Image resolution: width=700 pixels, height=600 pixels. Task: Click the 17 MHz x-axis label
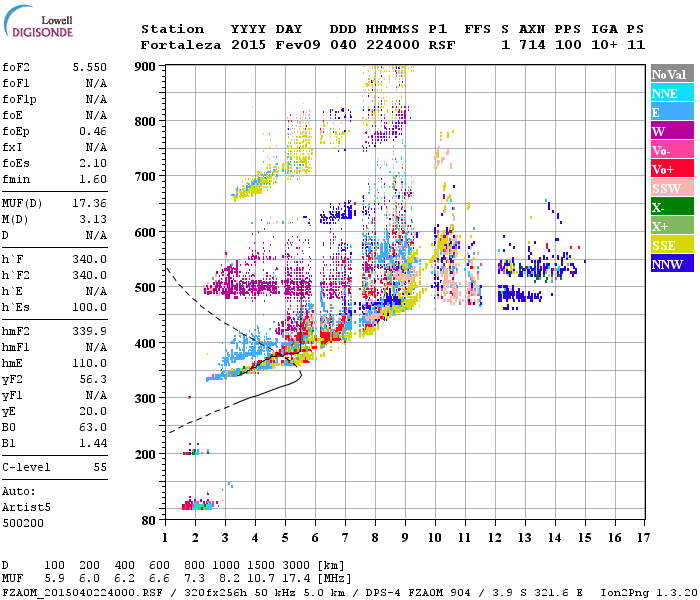tap(643, 538)
